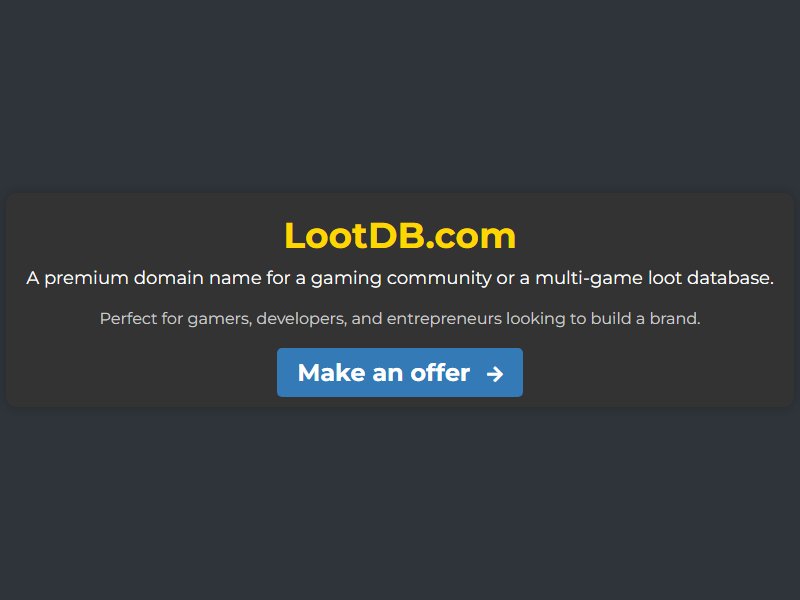Click the premium domain name description line
This screenshot has height=600, width=800.
(400, 278)
